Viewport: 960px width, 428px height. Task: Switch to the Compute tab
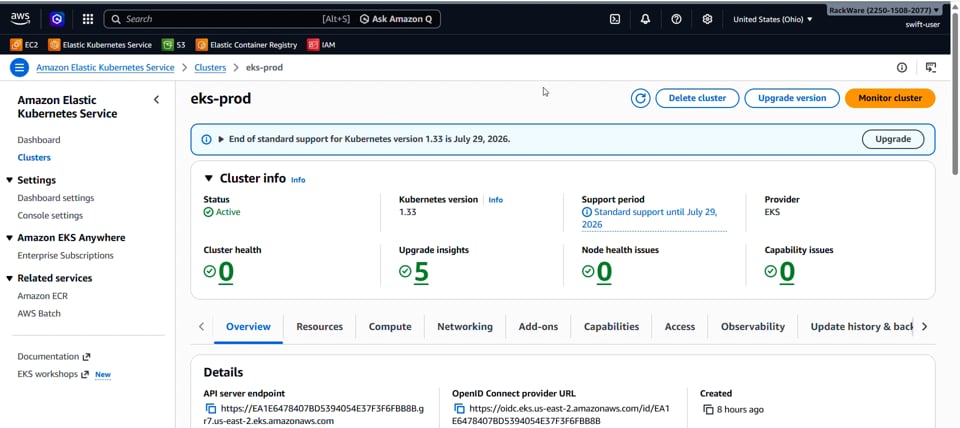click(390, 326)
